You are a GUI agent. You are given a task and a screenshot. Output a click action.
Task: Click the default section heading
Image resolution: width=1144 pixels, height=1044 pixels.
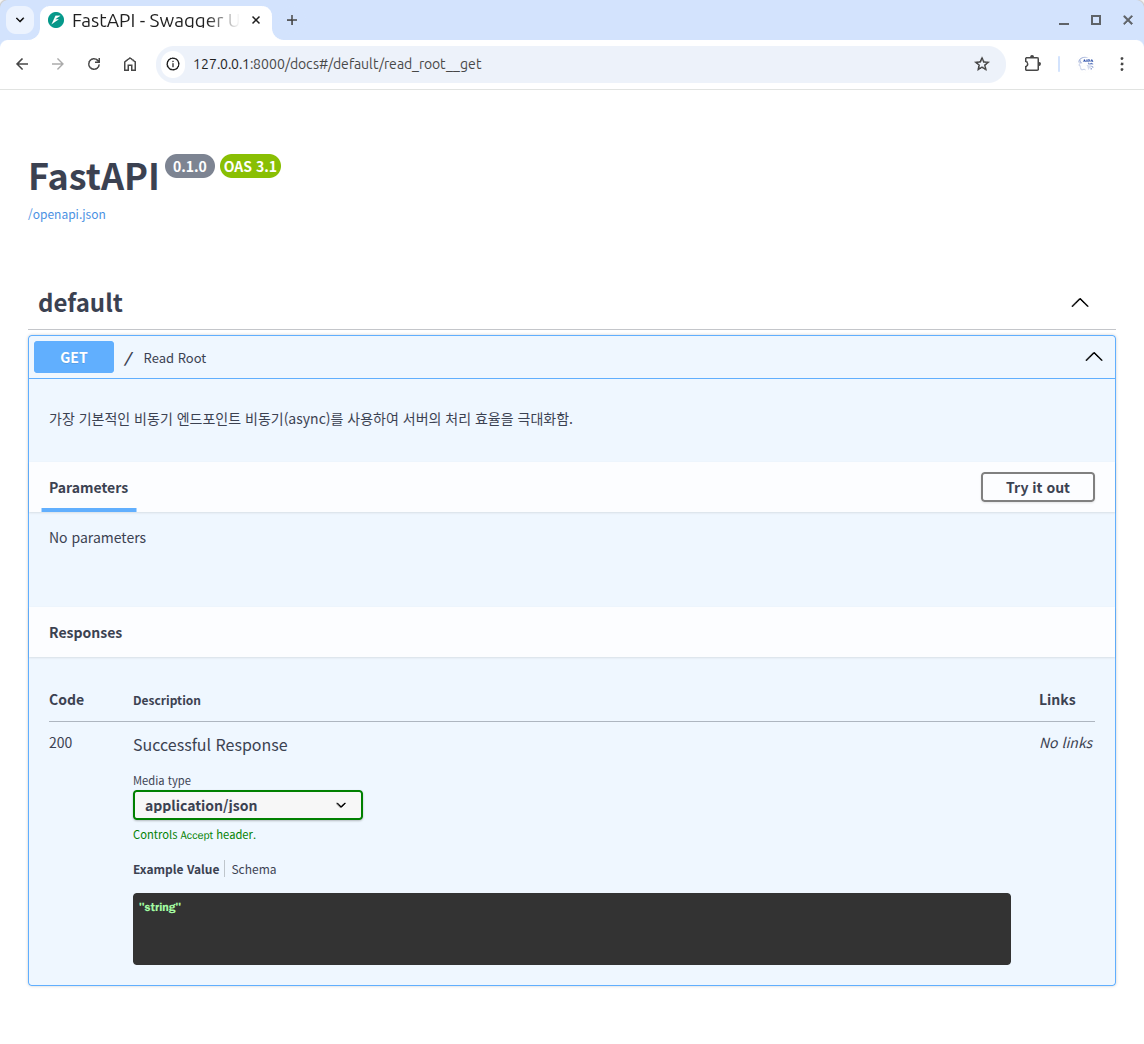80,303
